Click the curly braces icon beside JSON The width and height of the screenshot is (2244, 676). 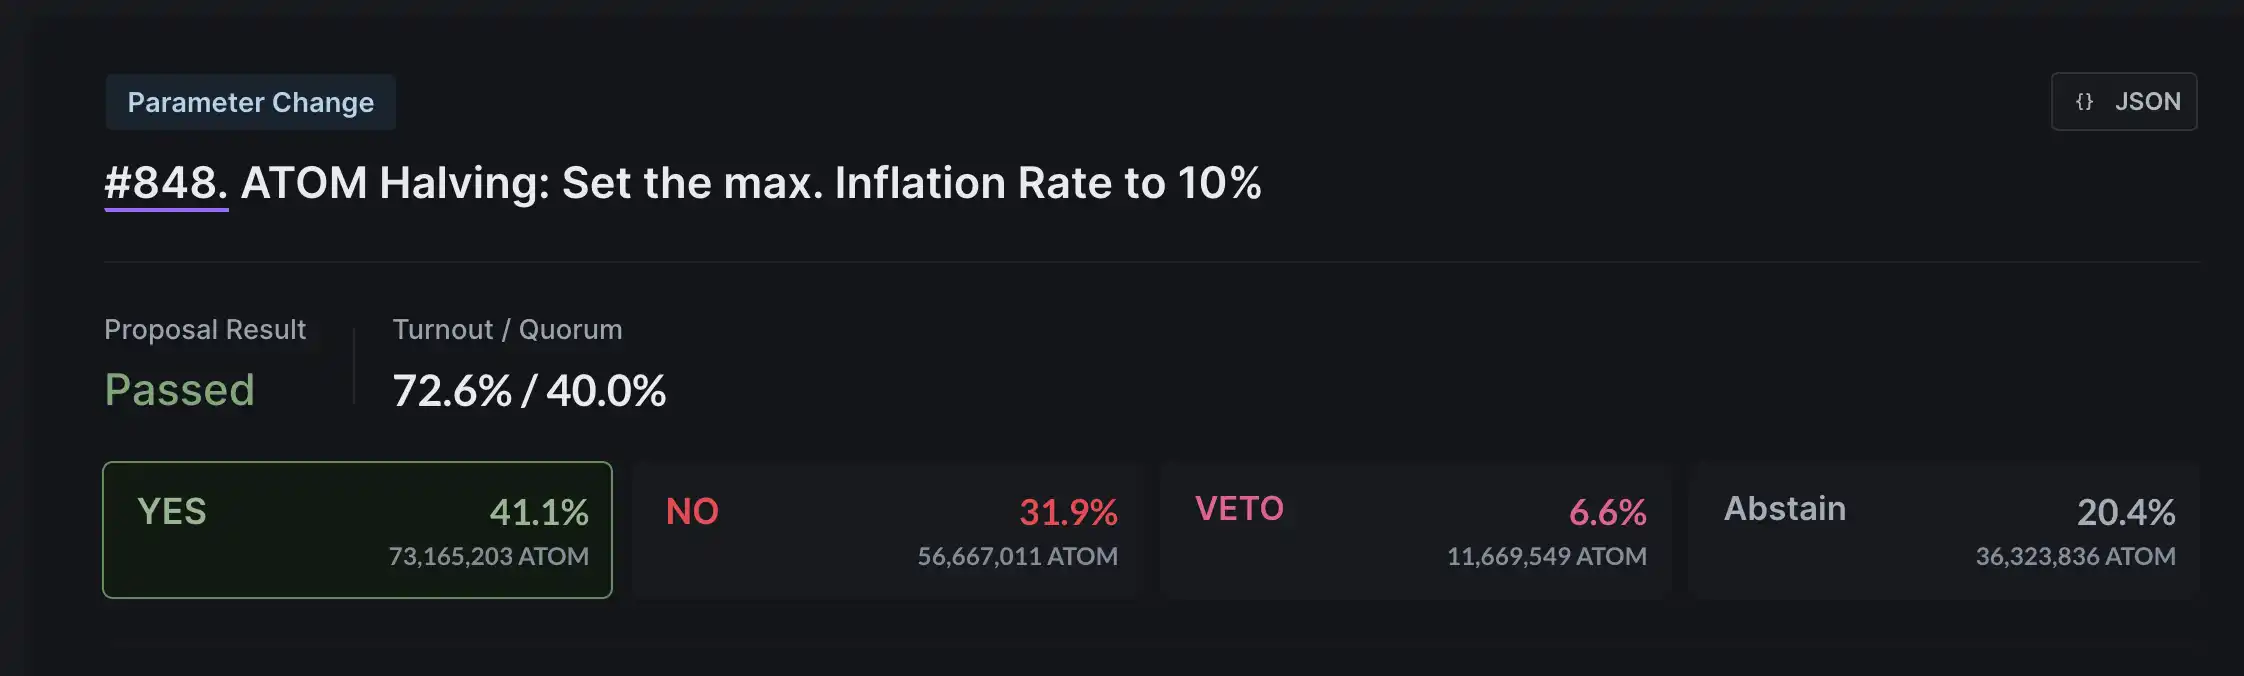click(2084, 102)
